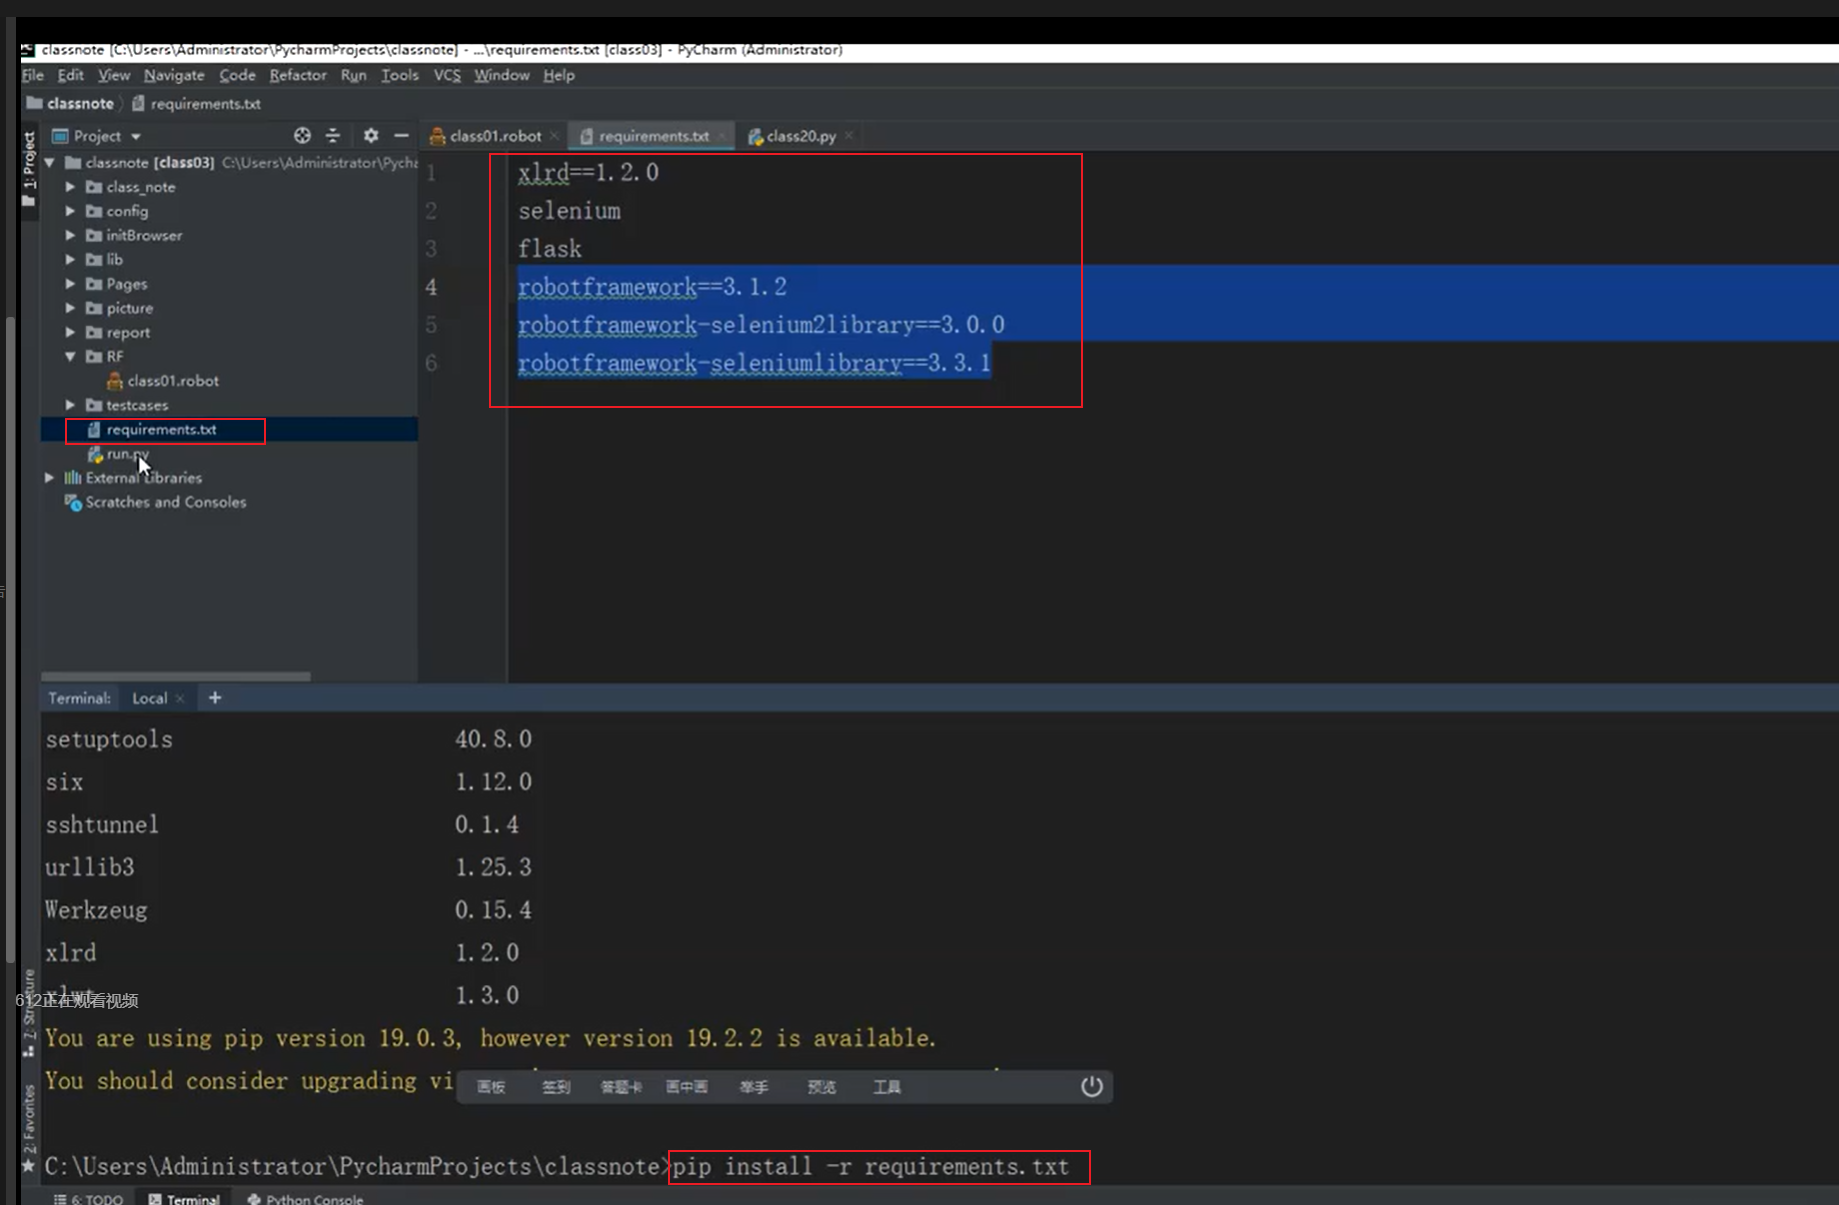Click the Favorites star icon in left strip

28,1166
